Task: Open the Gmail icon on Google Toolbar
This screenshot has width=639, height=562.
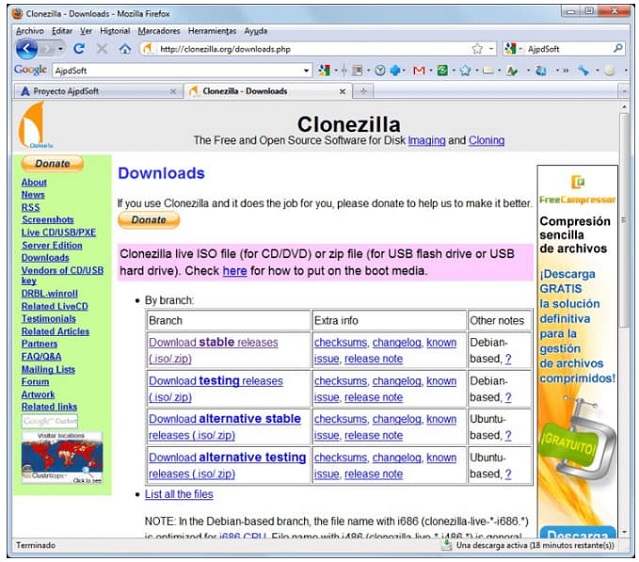Action: [x=419, y=71]
